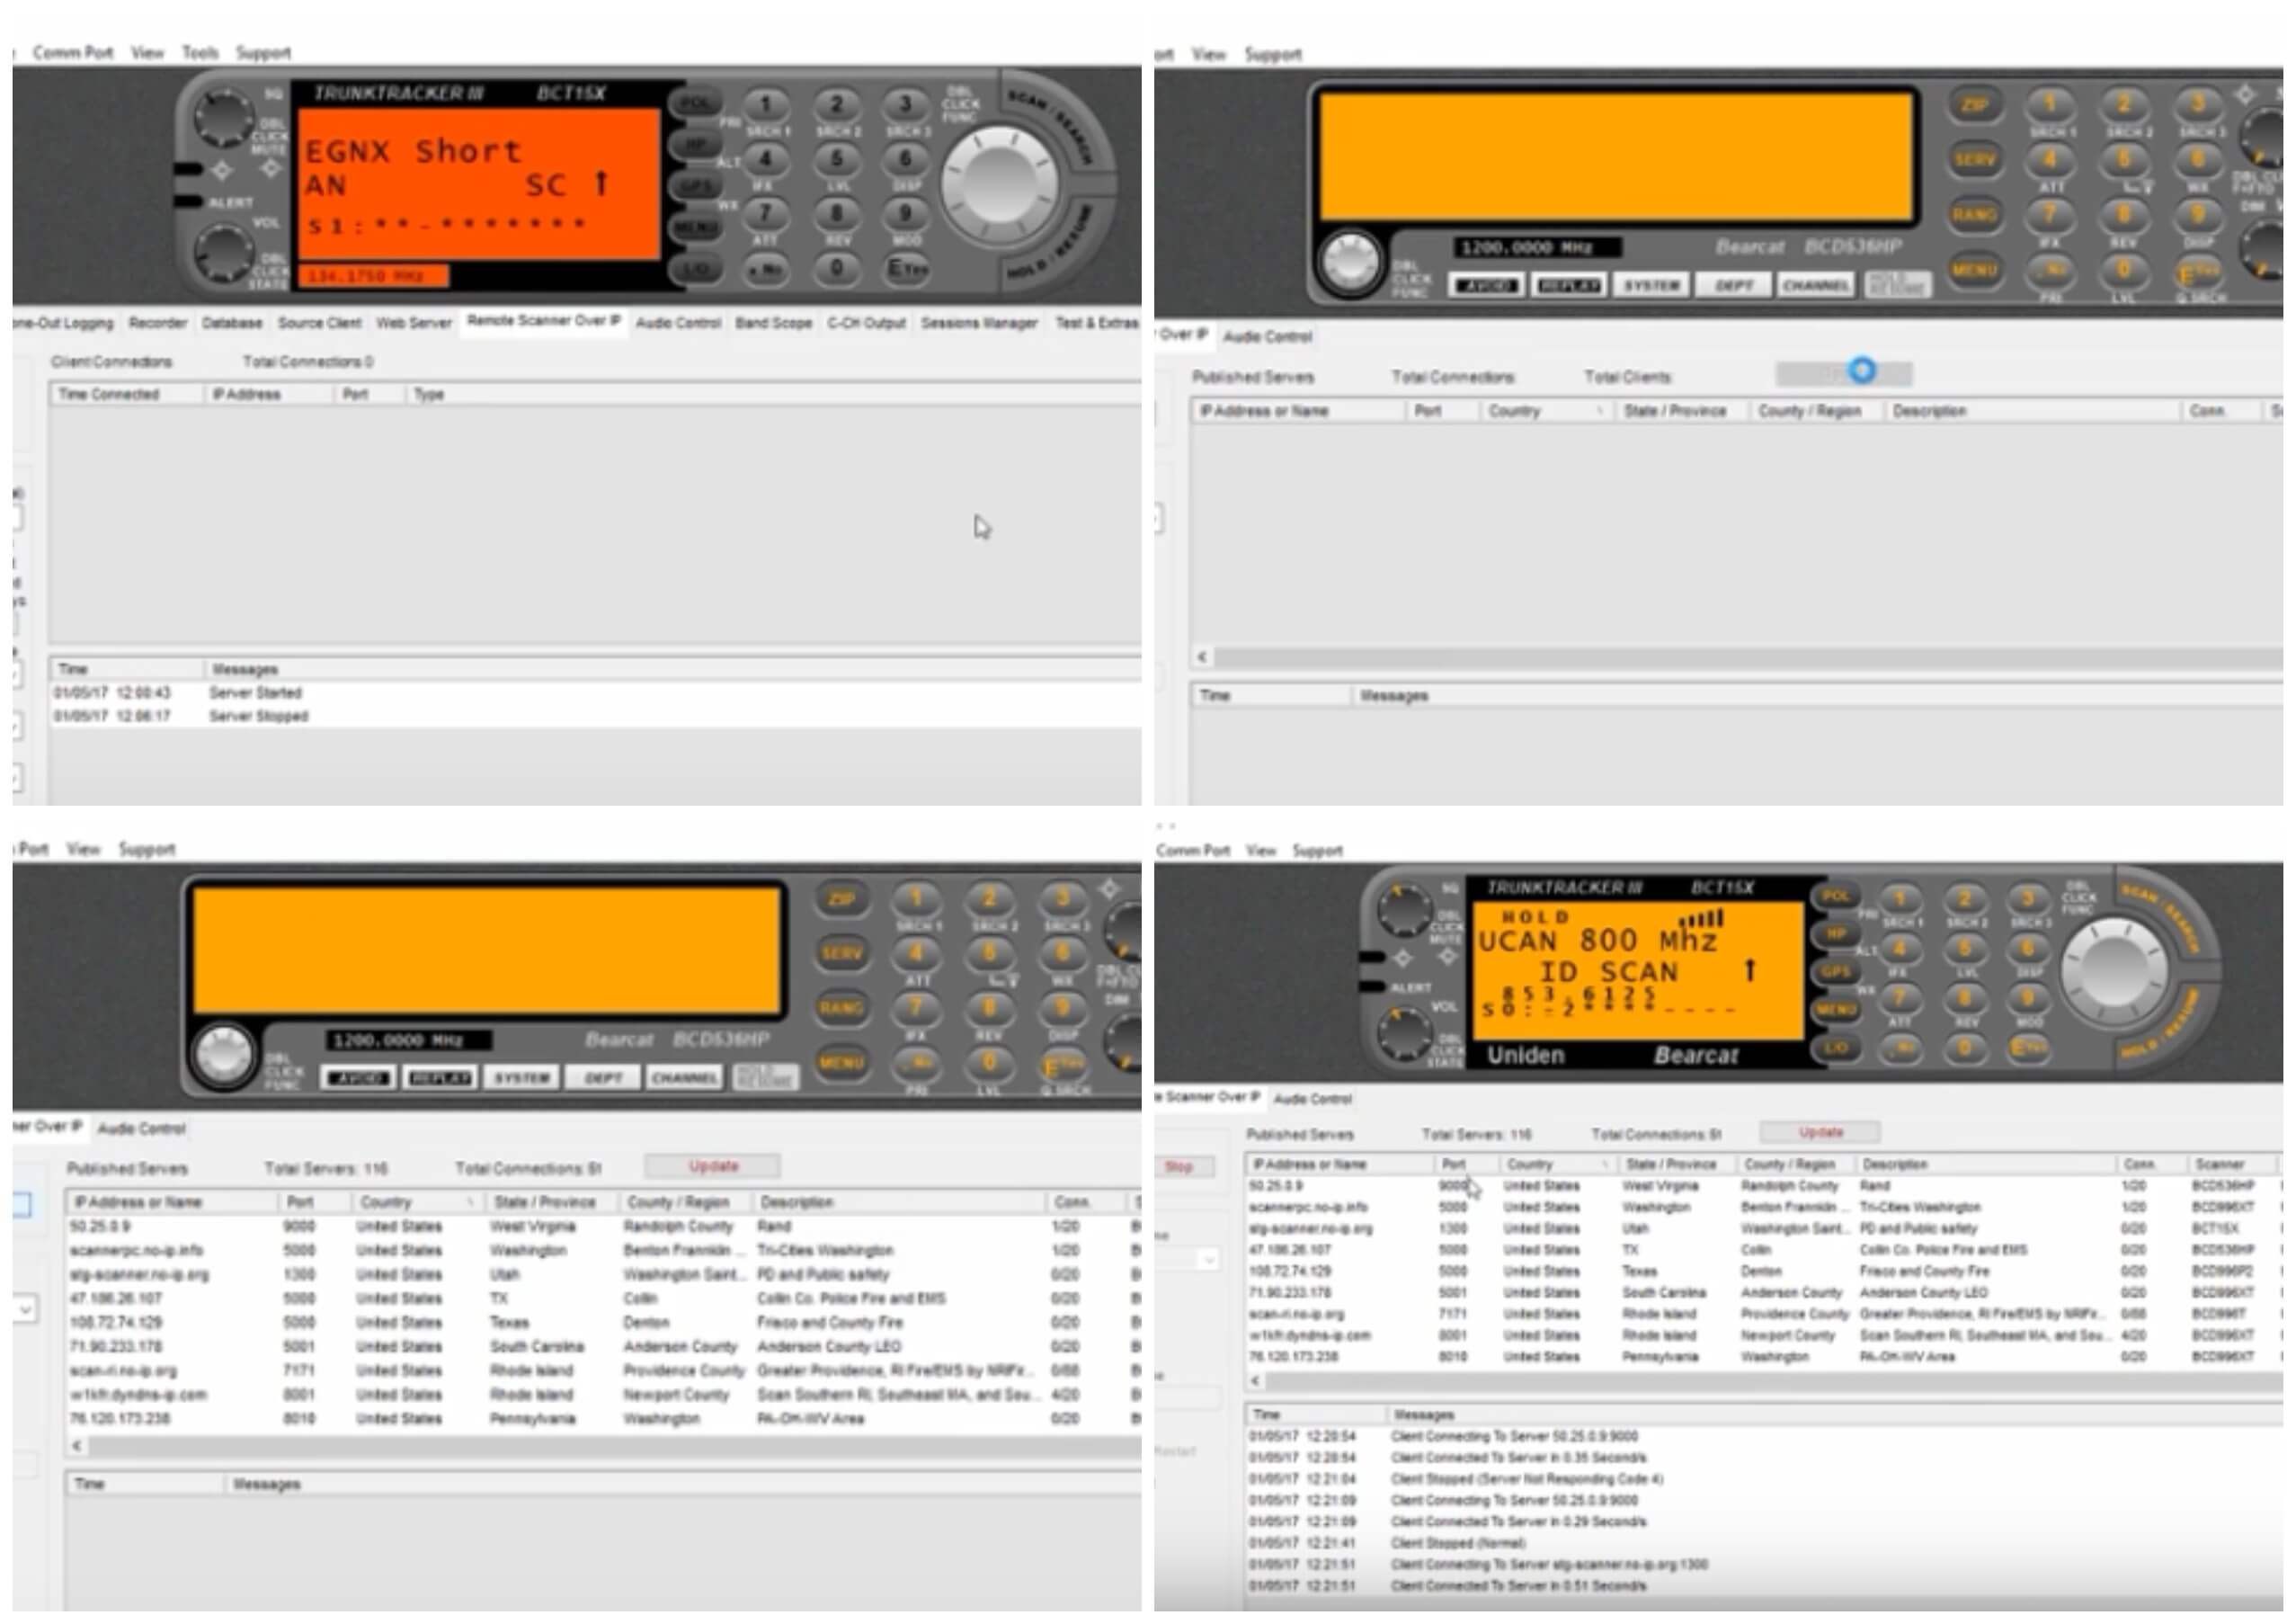Click Update button in BCD536HP window with server list

pyautogui.click(x=713, y=1166)
